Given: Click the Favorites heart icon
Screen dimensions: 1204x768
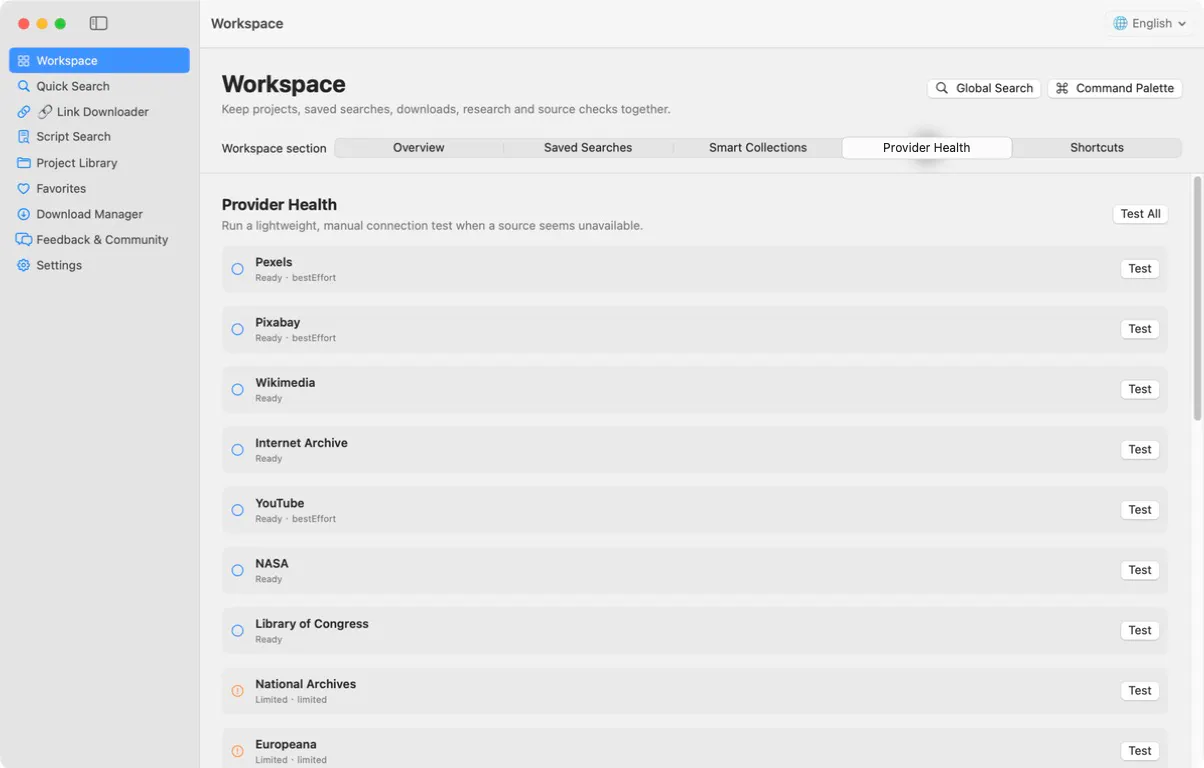Looking at the screenshot, I should [x=24, y=188].
